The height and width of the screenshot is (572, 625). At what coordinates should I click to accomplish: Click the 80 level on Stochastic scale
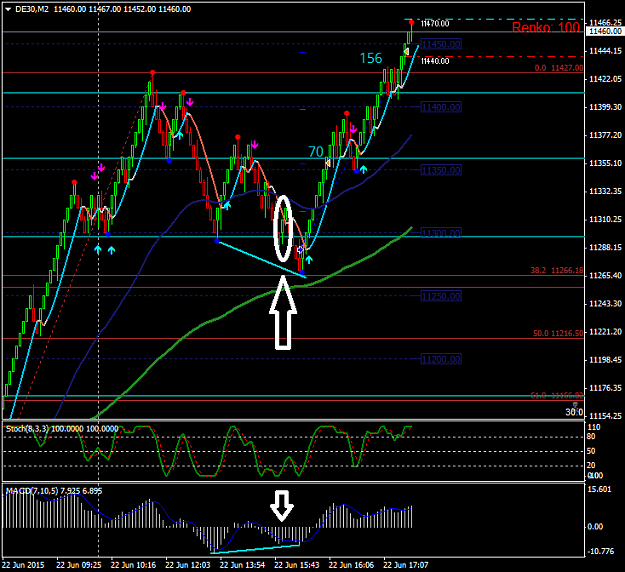(x=591, y=437)
